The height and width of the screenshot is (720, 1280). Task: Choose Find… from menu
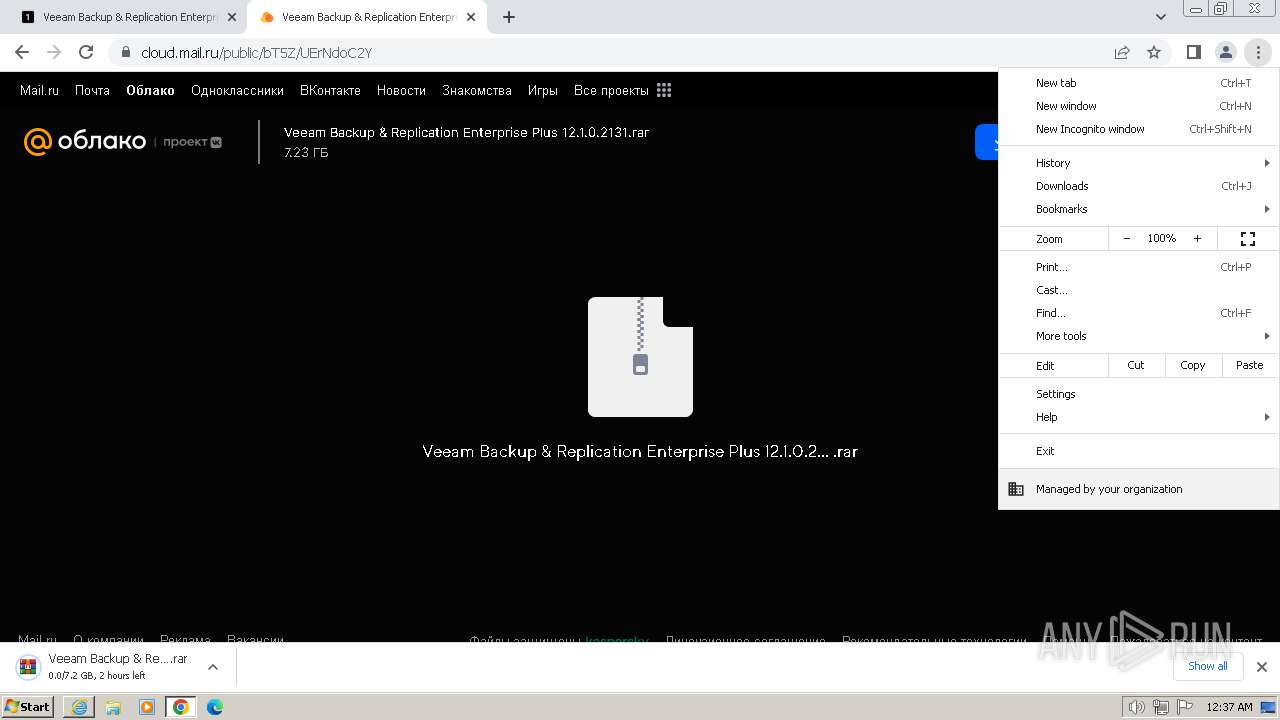pos(1139,313)
